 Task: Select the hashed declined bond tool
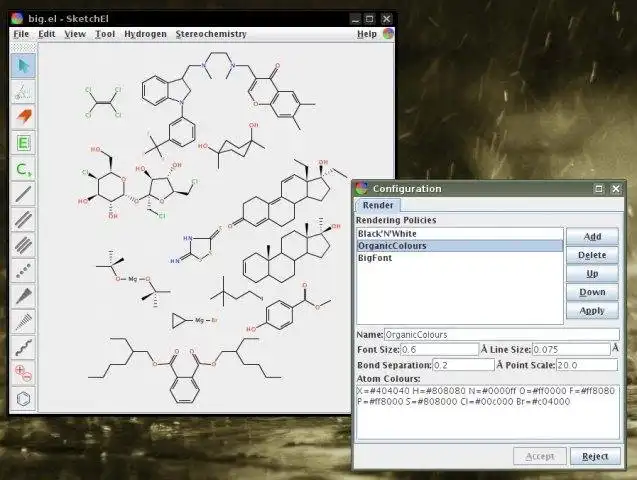[x=23, y=321]
